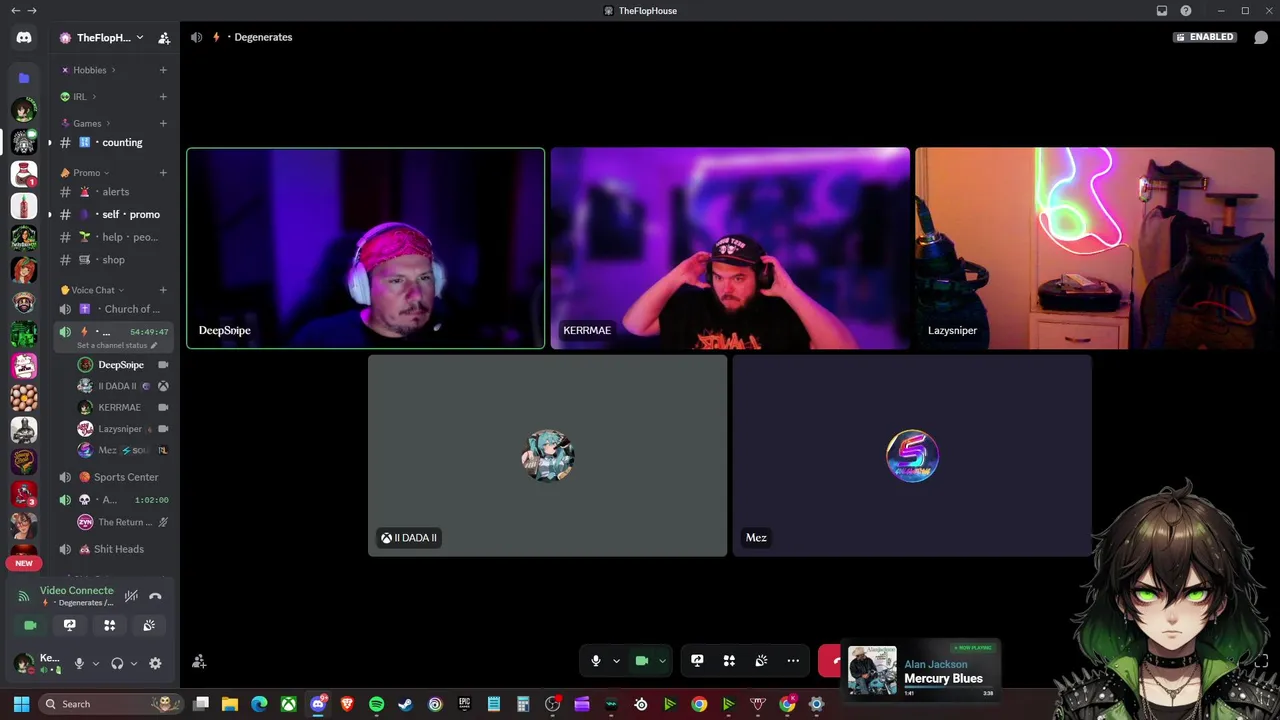Open the shop text channel

[x=114, y=260]
